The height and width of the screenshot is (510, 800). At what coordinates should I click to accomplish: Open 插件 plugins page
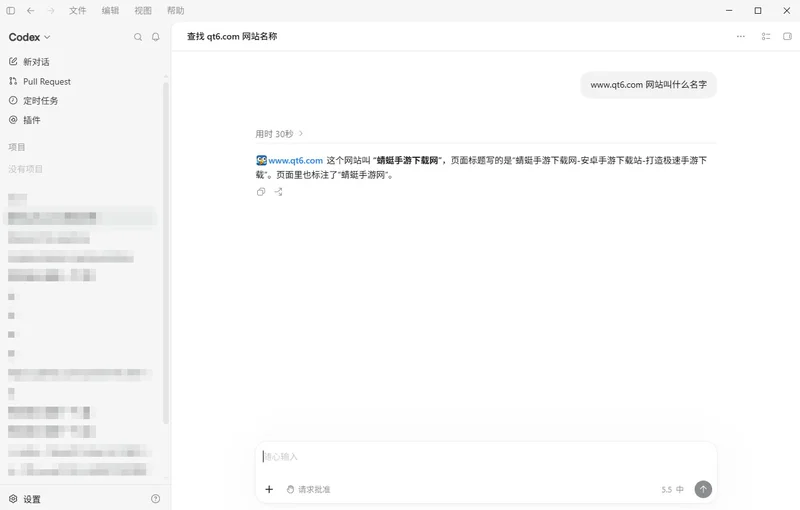tap(24, 120)
